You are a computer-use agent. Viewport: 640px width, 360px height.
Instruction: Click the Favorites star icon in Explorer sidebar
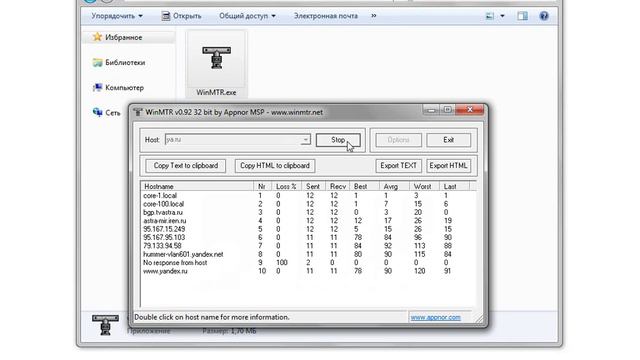pos(97,37)
